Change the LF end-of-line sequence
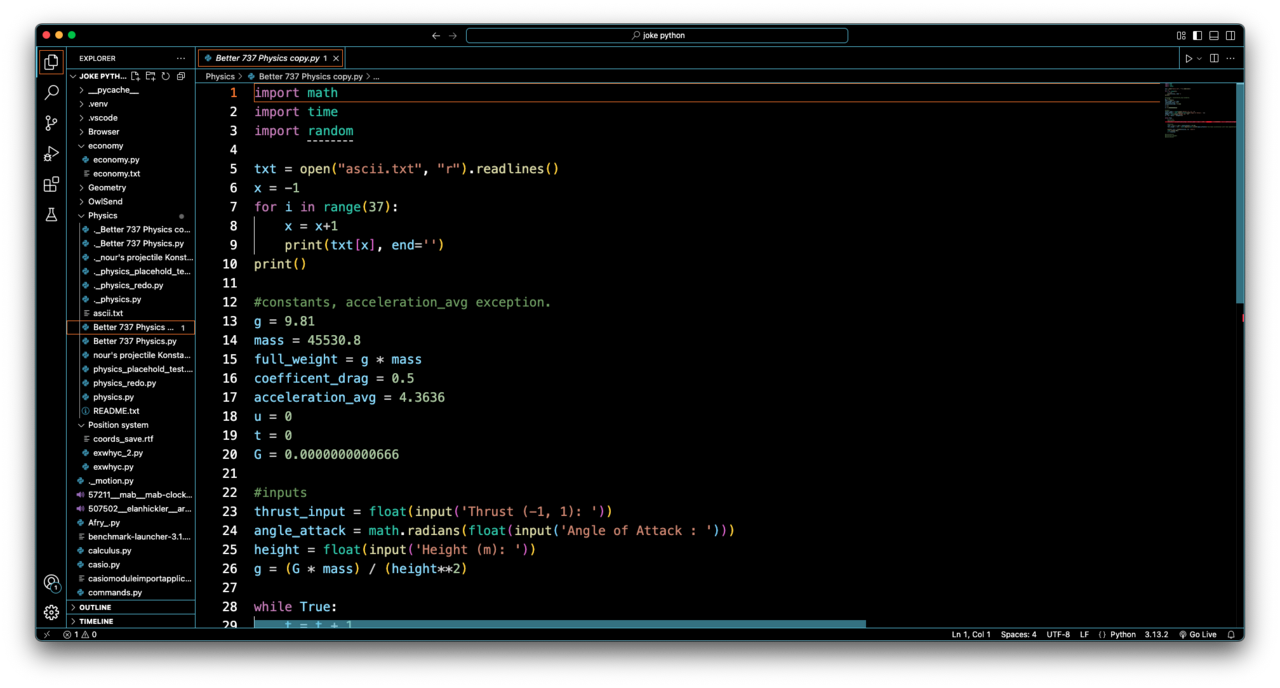 [x=1084, y=634]
